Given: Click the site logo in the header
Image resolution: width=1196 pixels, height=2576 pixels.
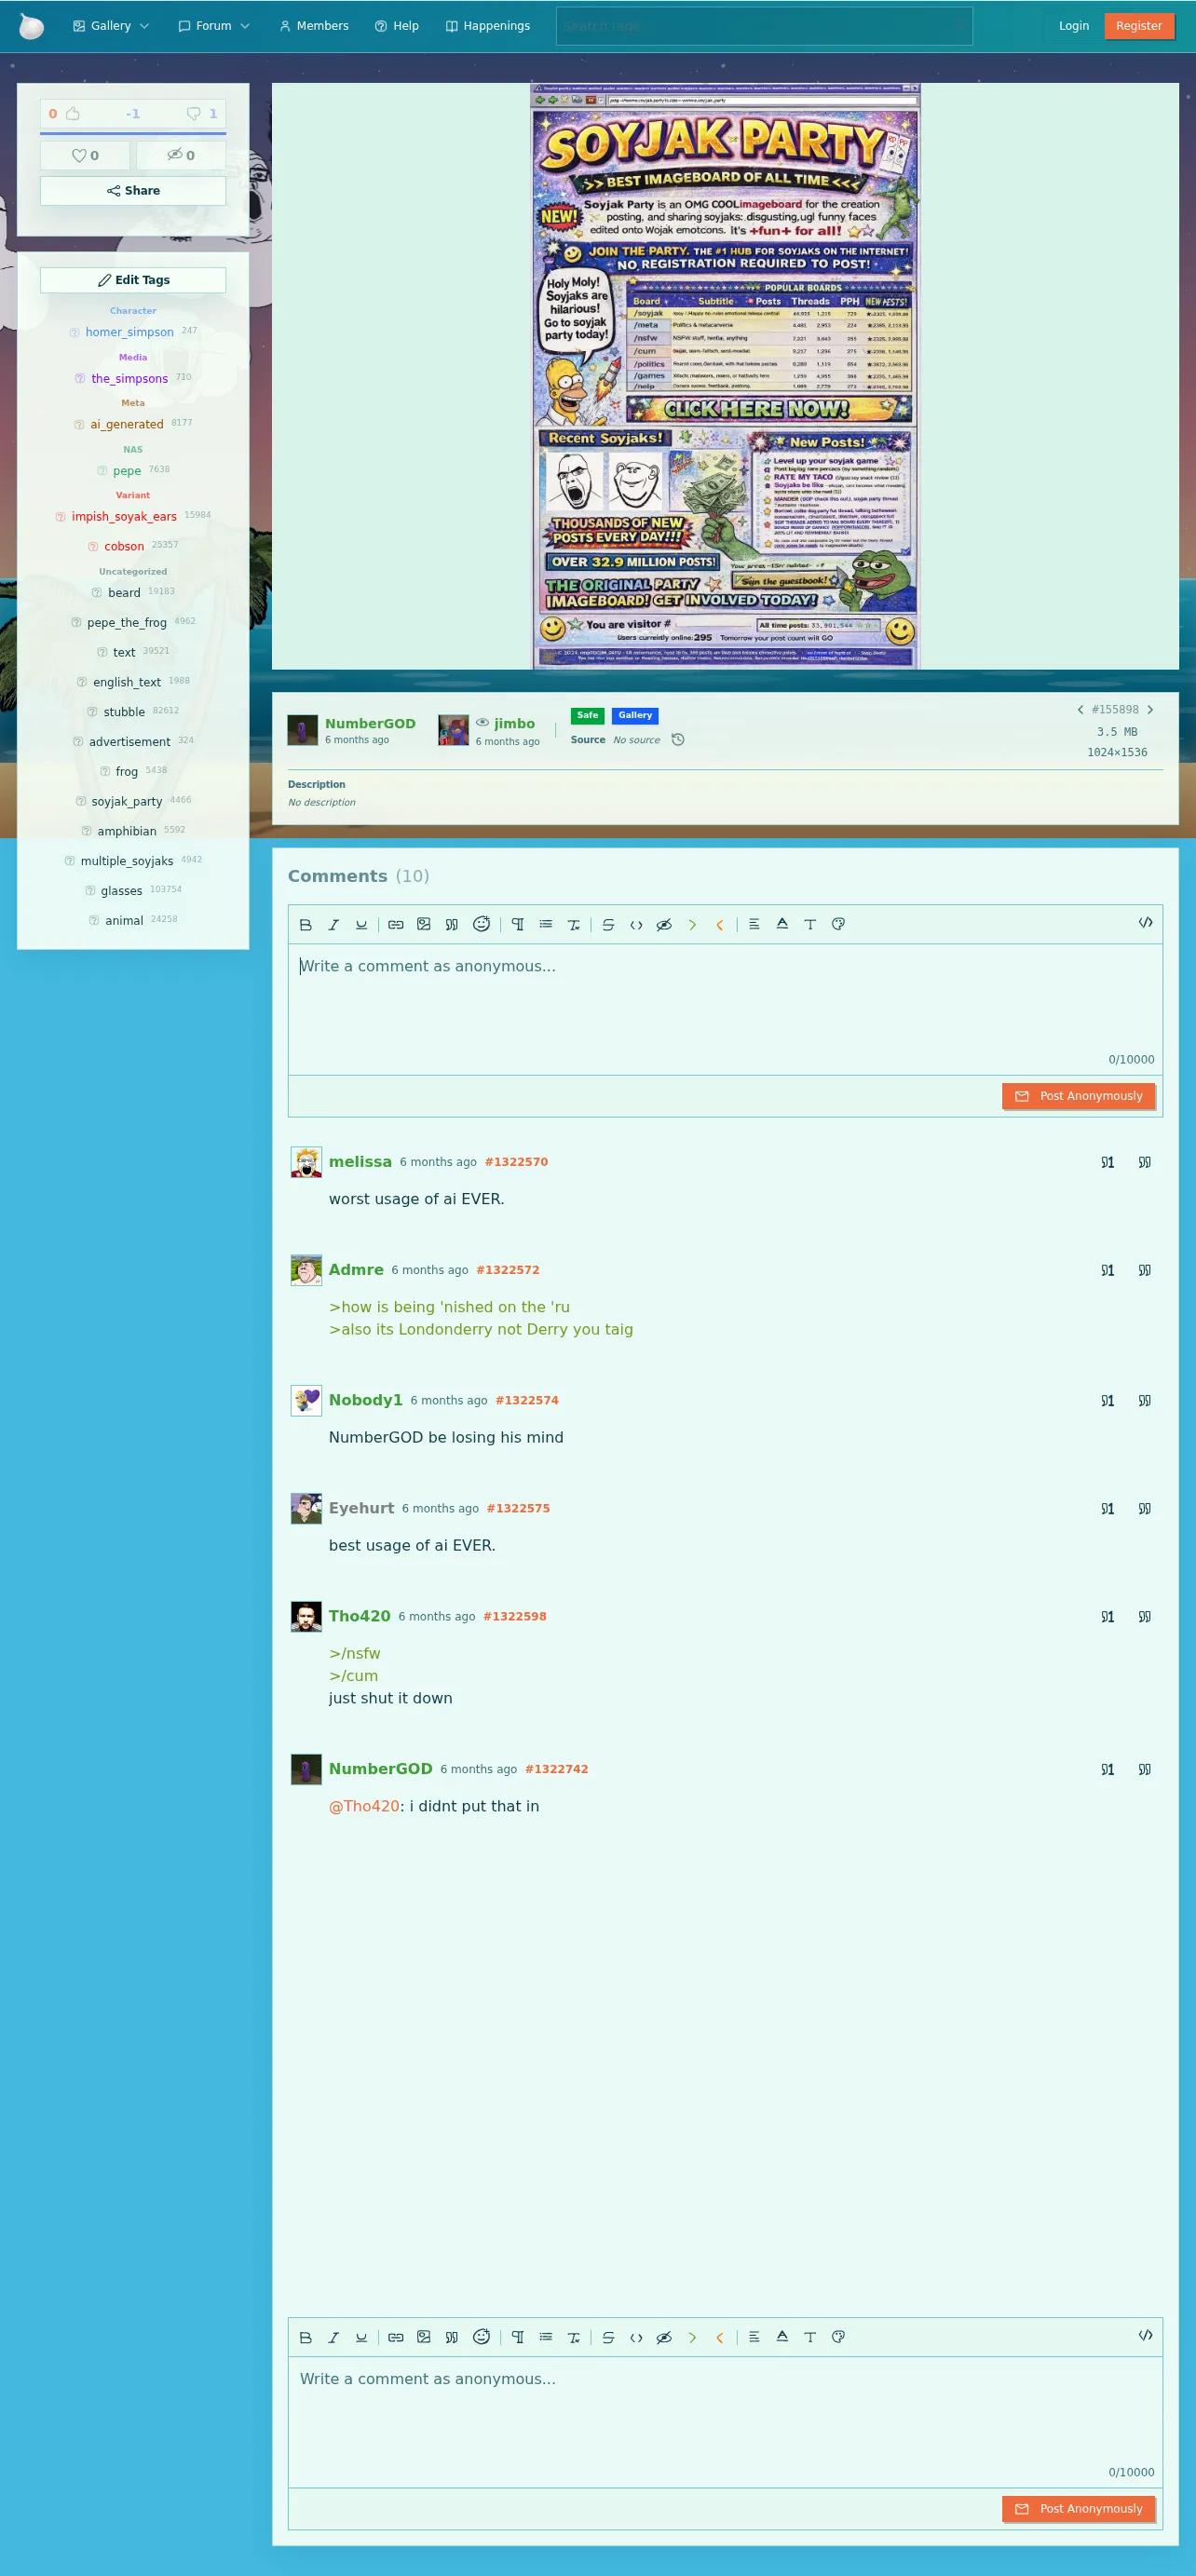Looking at the screenshot, I should 32,26.
